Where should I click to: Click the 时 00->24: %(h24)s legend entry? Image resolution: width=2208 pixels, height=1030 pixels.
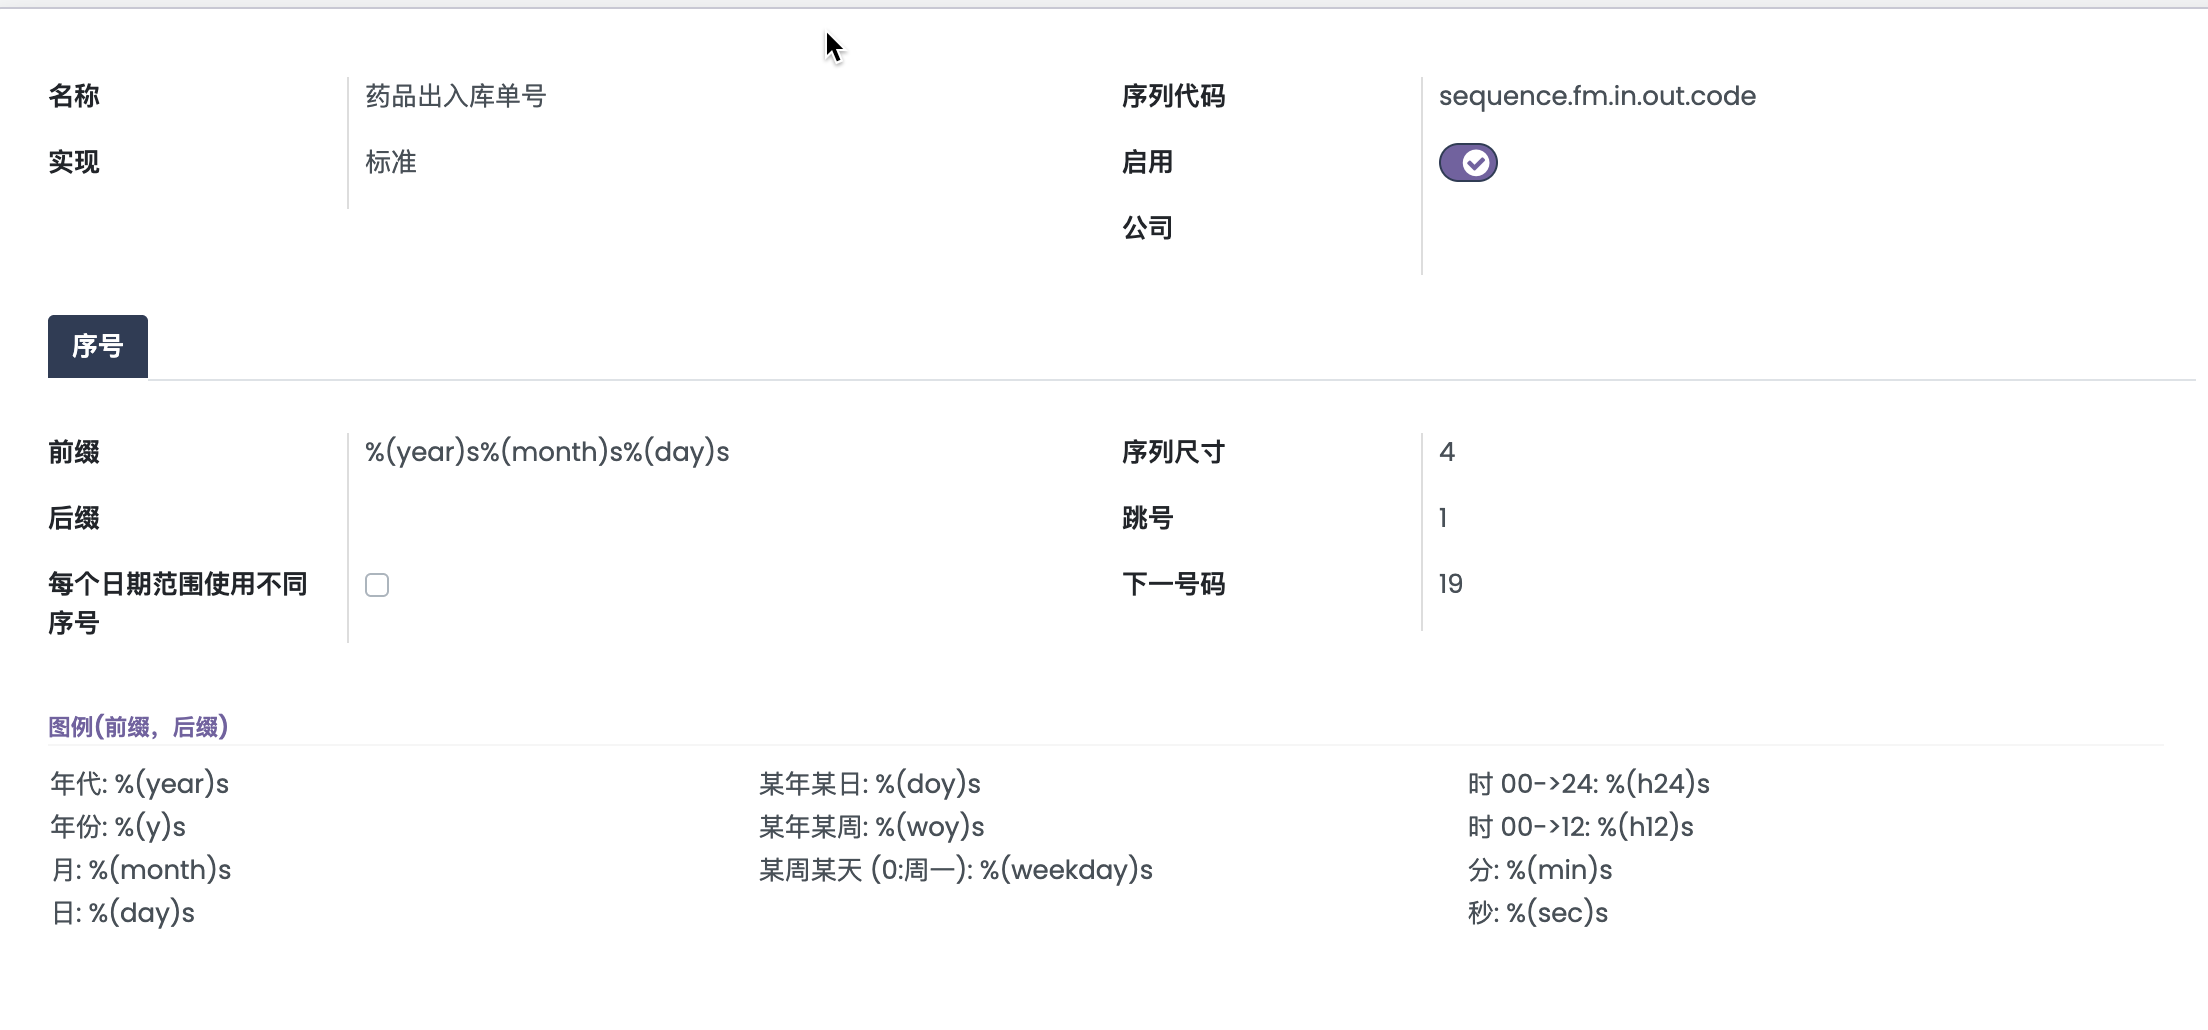tap(1588, 784)
